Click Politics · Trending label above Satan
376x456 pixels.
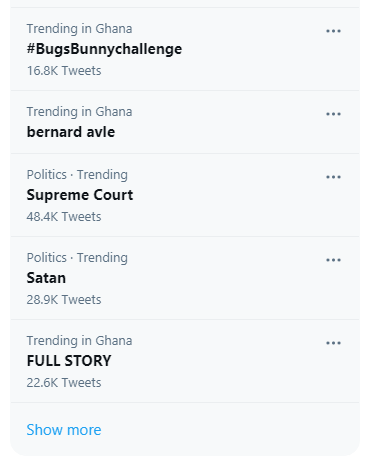[x=77, y=258]
